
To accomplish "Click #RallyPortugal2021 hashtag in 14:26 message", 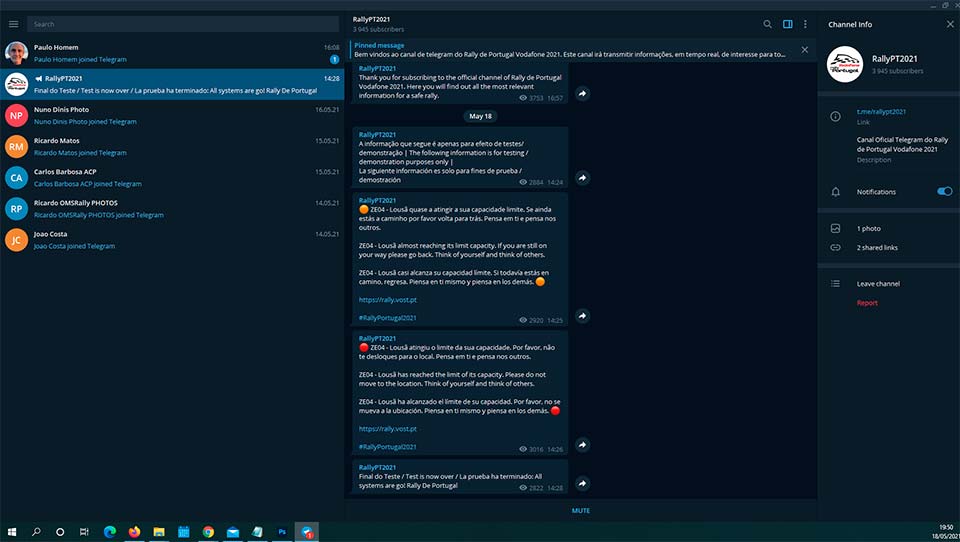I will coord(388,447).
